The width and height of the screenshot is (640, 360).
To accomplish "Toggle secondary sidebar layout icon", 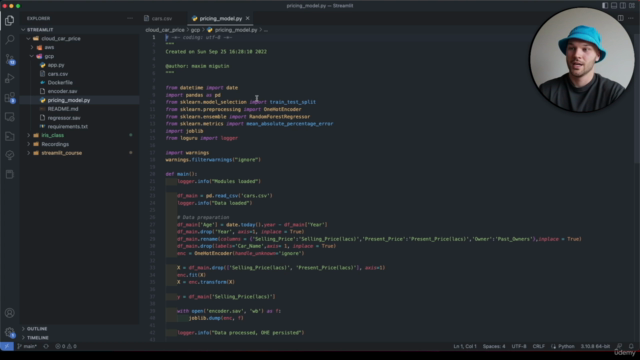I will 623,6.
